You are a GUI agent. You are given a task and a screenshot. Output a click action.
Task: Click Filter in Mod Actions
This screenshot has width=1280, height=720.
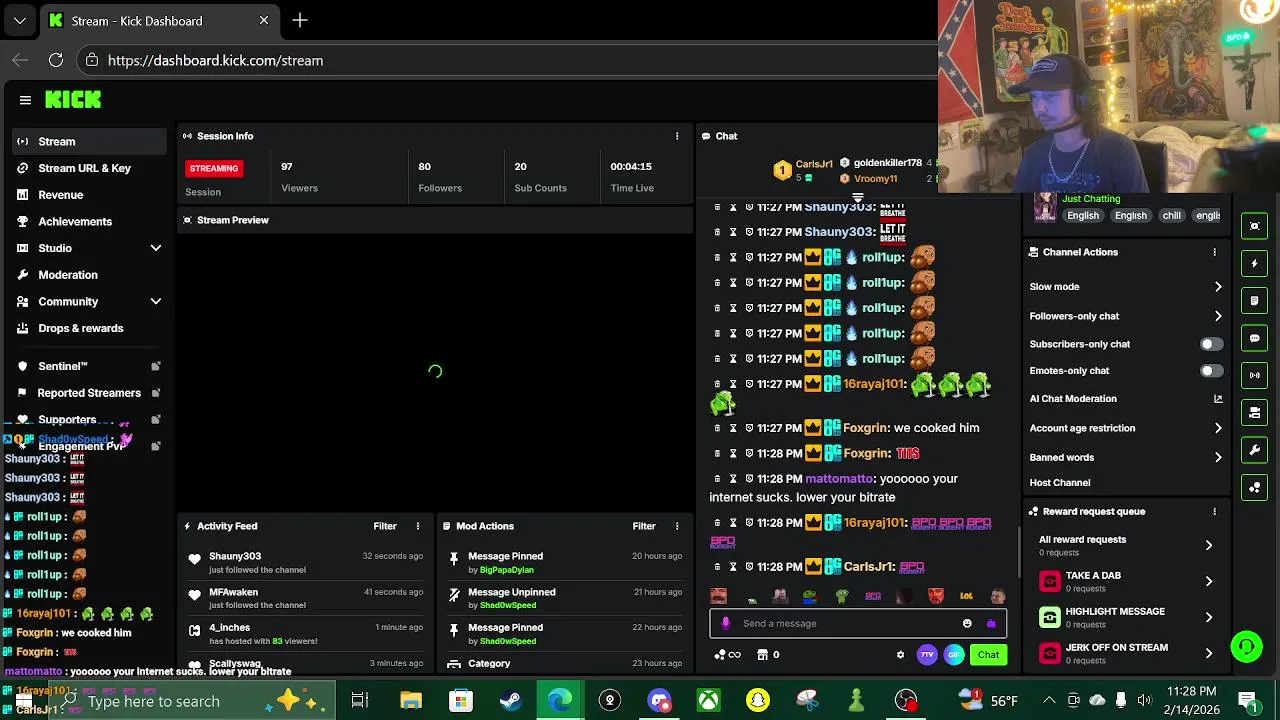tap(644, 526)
